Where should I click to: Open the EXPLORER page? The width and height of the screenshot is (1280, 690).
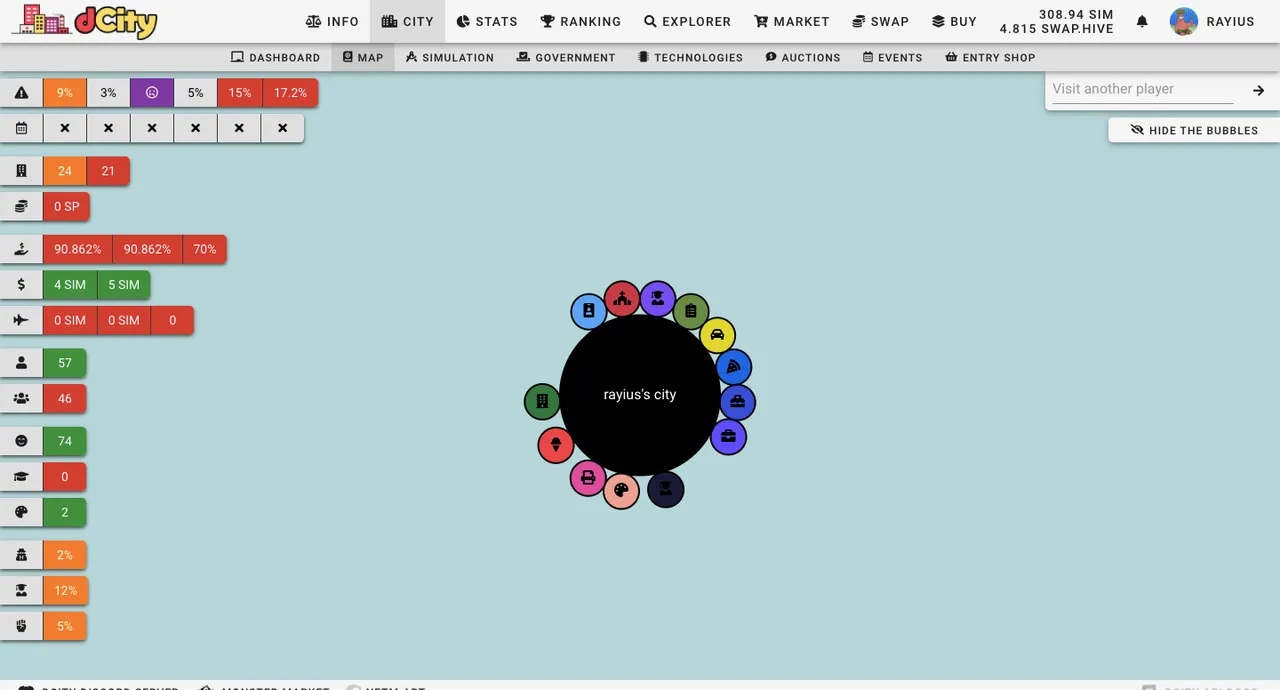pos(687,21)
